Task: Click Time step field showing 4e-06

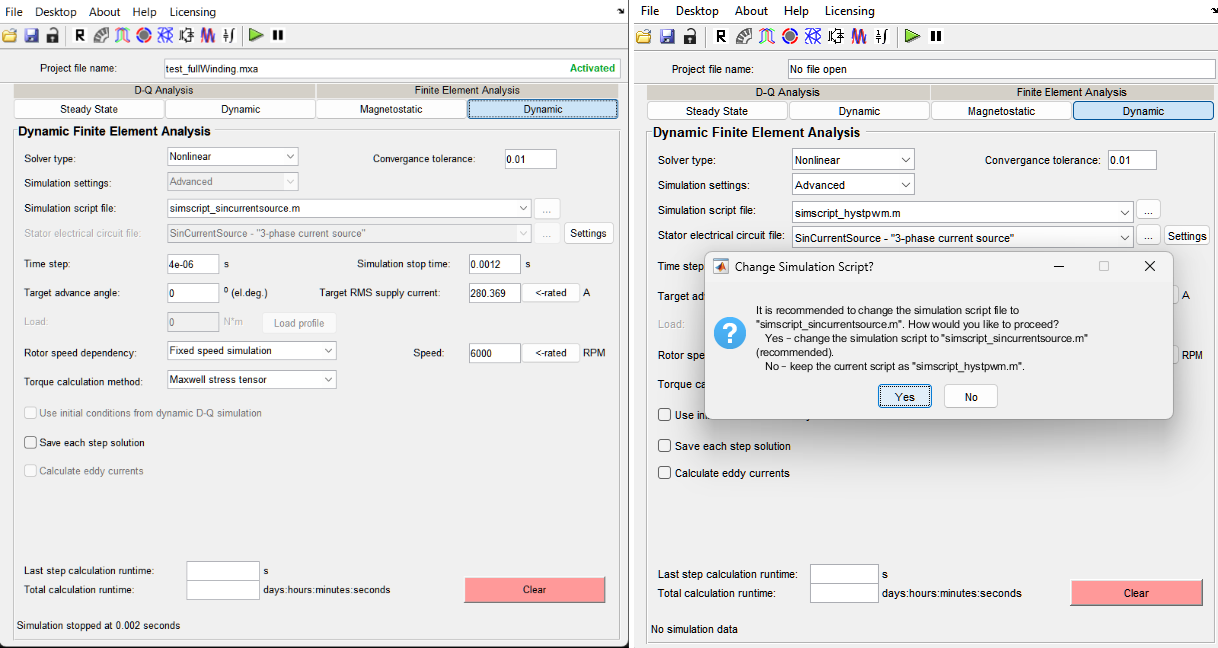Action: [193, 264]
